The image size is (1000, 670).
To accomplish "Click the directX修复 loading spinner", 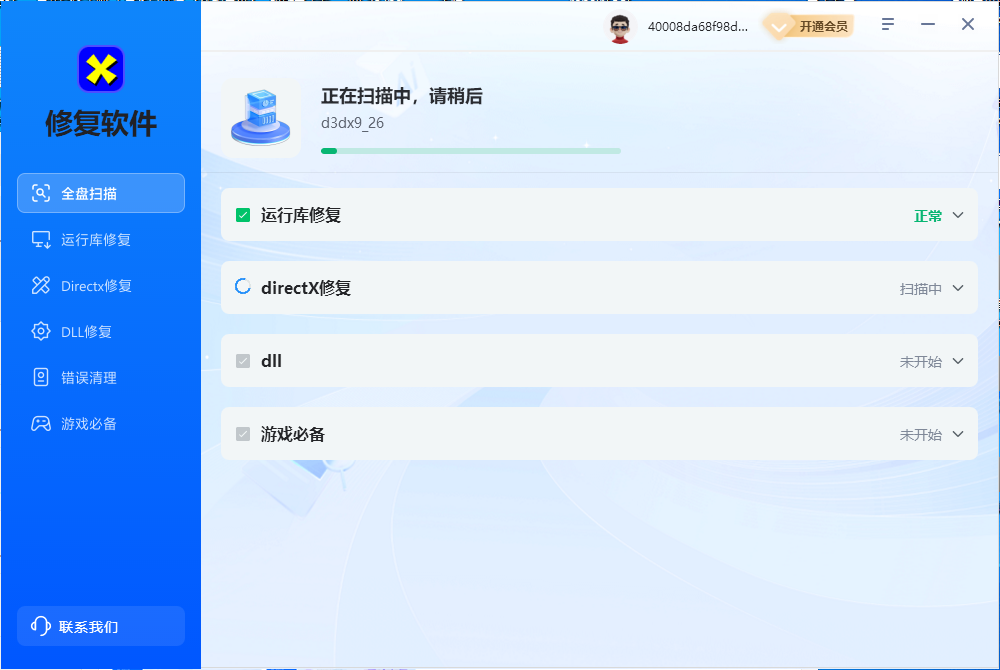I will pos(243,287).
